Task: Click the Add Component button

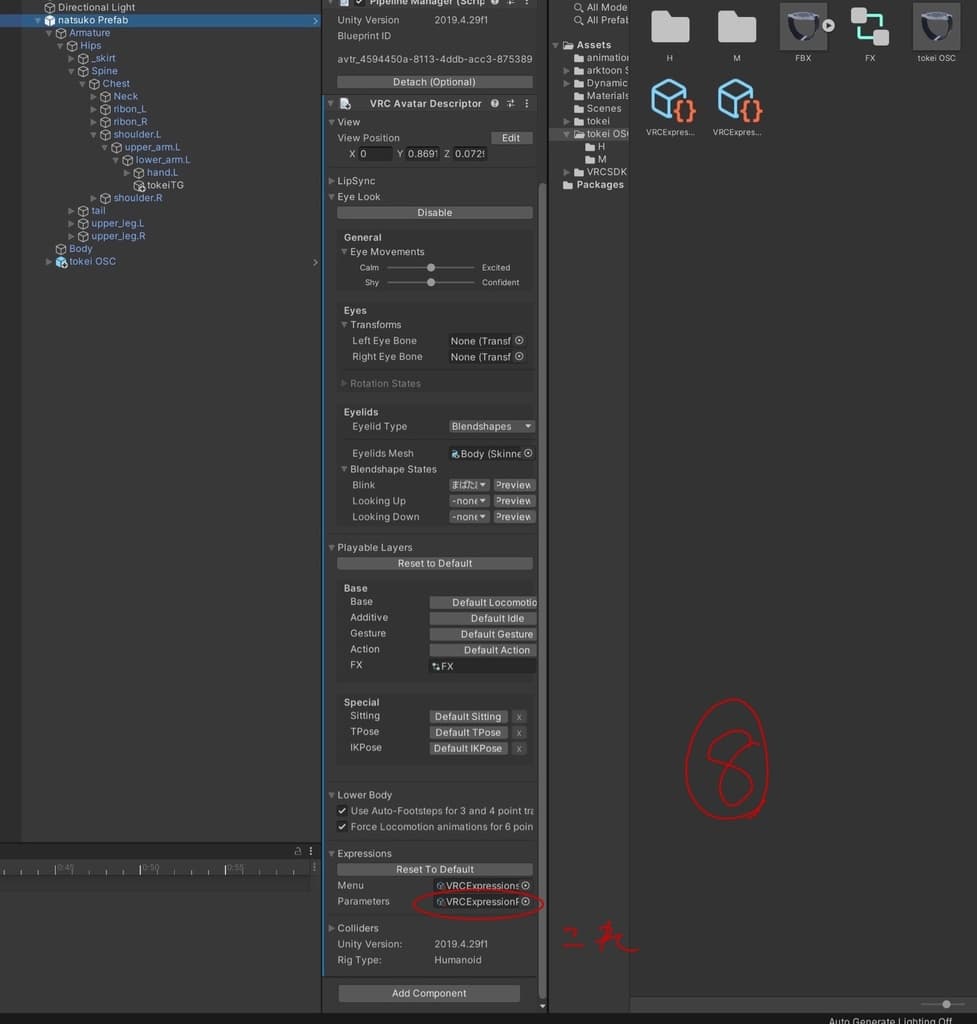Action: (429, 993)
